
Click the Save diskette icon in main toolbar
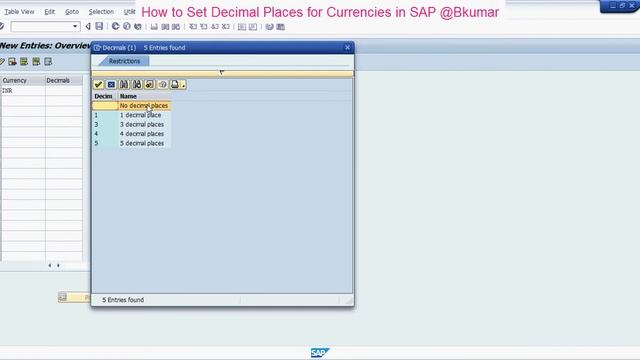pos(99,27)
